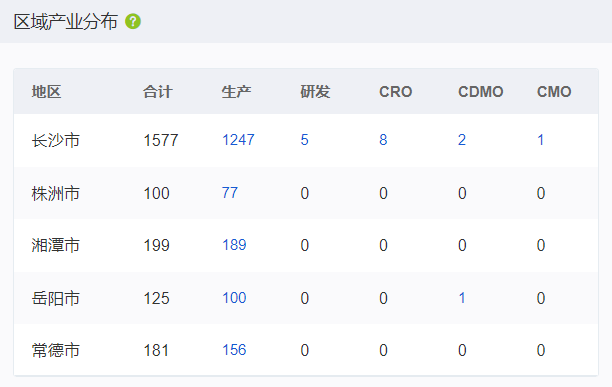Open Changsha production count 1247
Viewport: 612px width, 387px height.
click(238, 140)
